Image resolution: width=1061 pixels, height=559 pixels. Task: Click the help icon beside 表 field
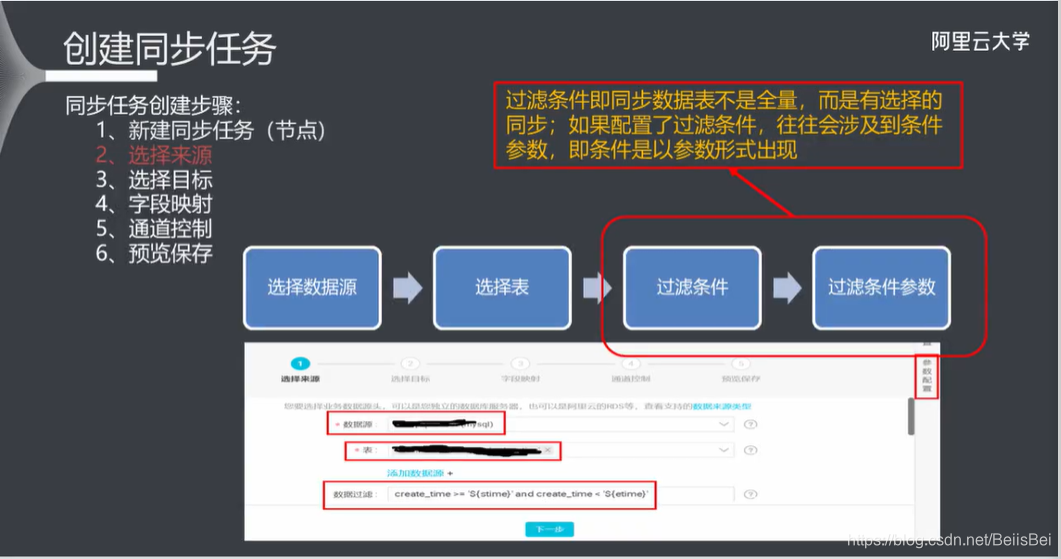(x=750, y=450)
